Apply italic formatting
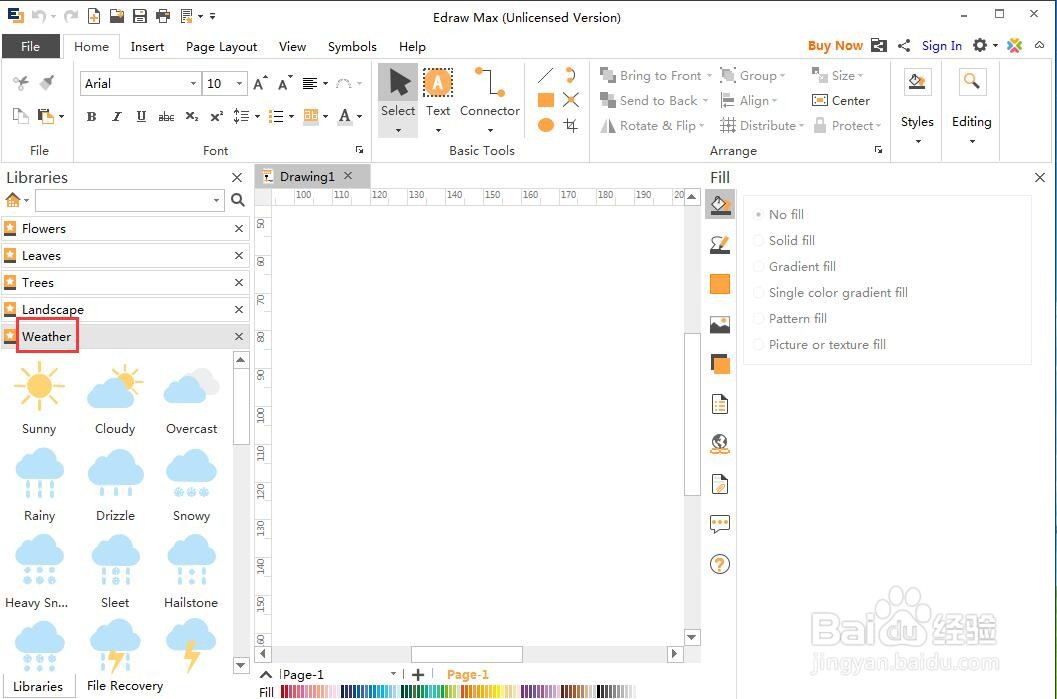 117,117
